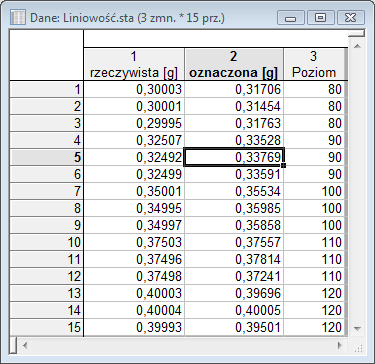Select highlighted row header 5
The height and width of the screenshot is (364, 375).
47,158
